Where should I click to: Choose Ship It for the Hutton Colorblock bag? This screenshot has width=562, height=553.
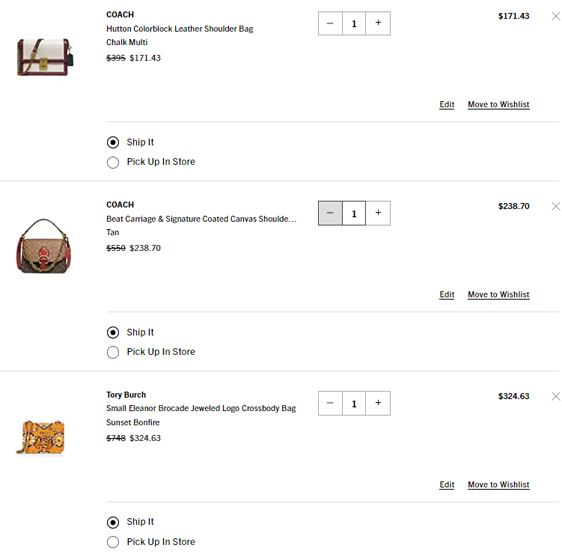tap(113, 142)
